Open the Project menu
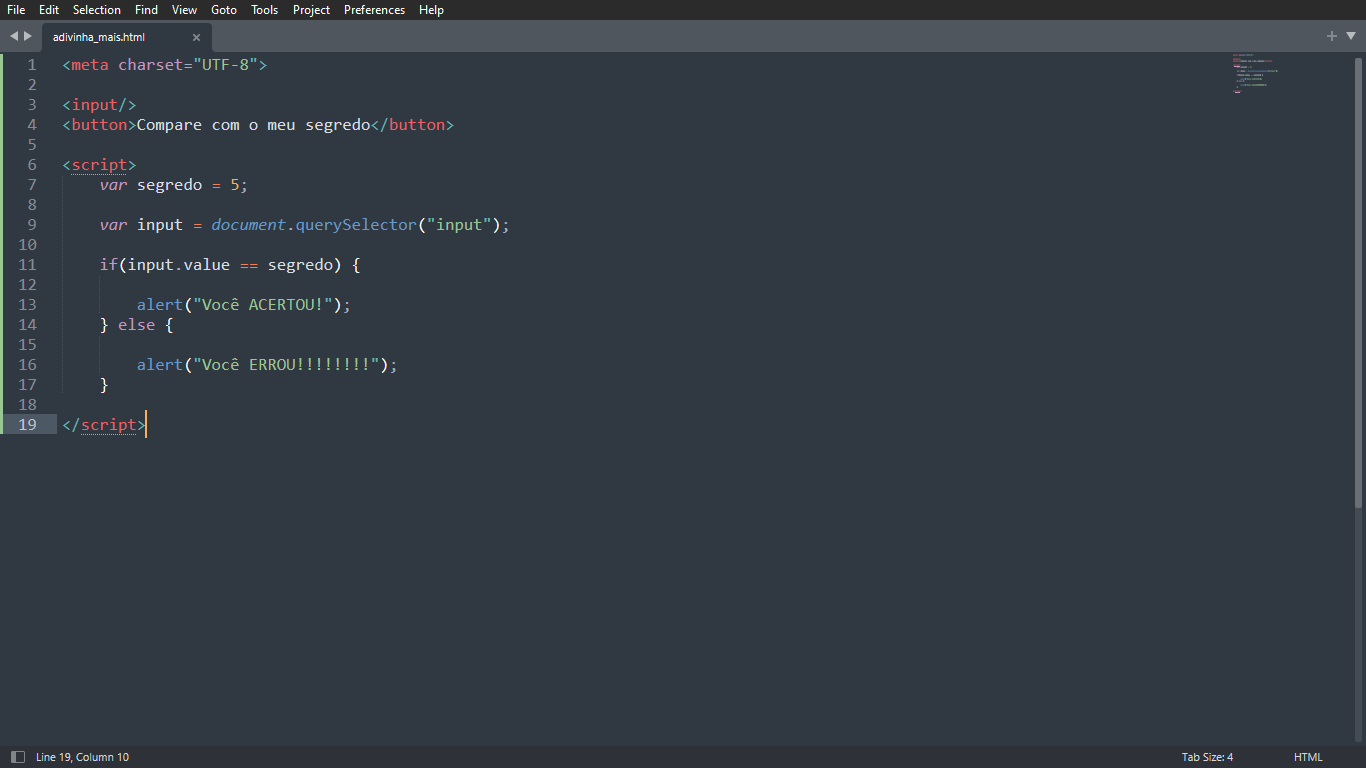 coord(311,10)
